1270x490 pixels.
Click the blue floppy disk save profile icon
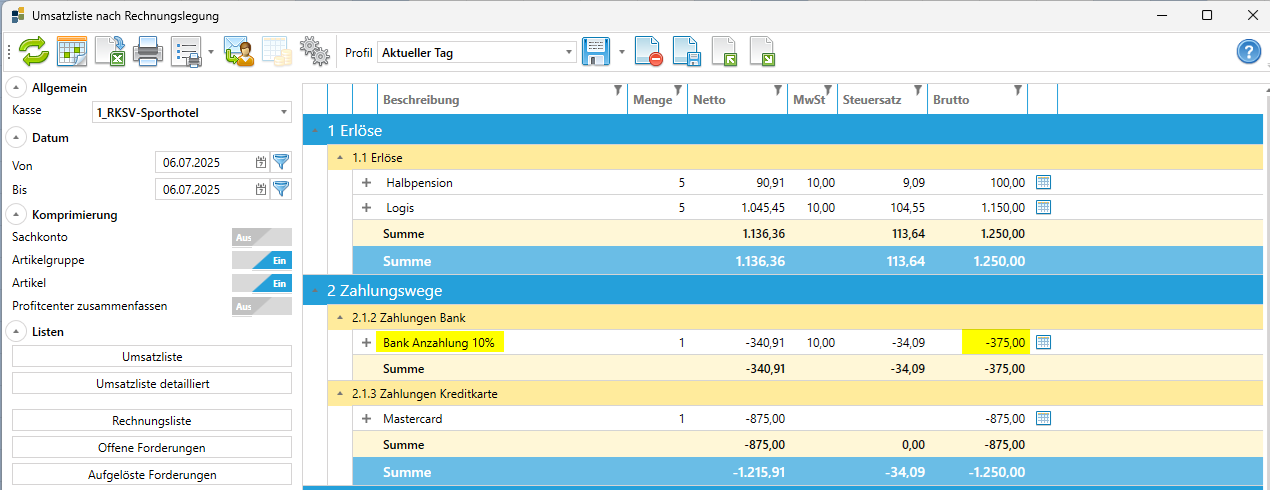tap(597, 52)
